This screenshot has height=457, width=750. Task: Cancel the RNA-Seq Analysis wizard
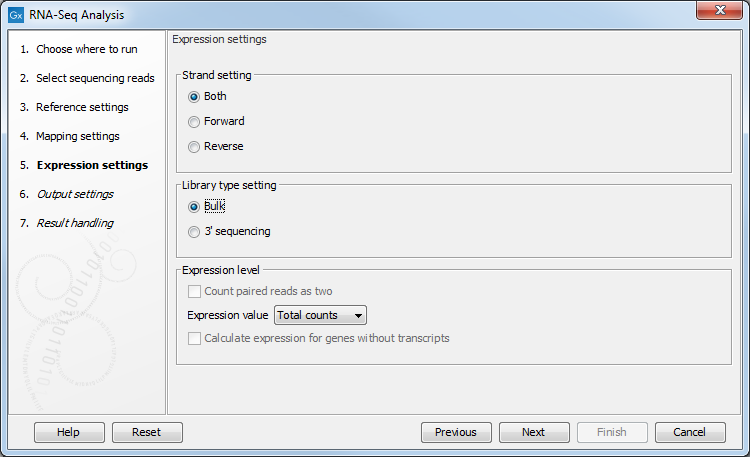pos(690,432)
